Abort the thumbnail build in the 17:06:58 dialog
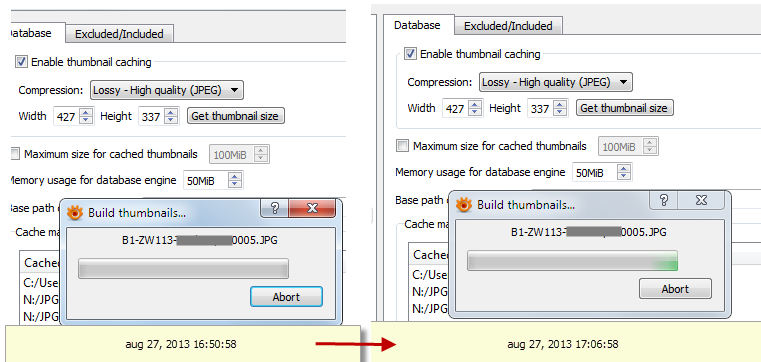This screenshot has width=761, height=362. 675,289
